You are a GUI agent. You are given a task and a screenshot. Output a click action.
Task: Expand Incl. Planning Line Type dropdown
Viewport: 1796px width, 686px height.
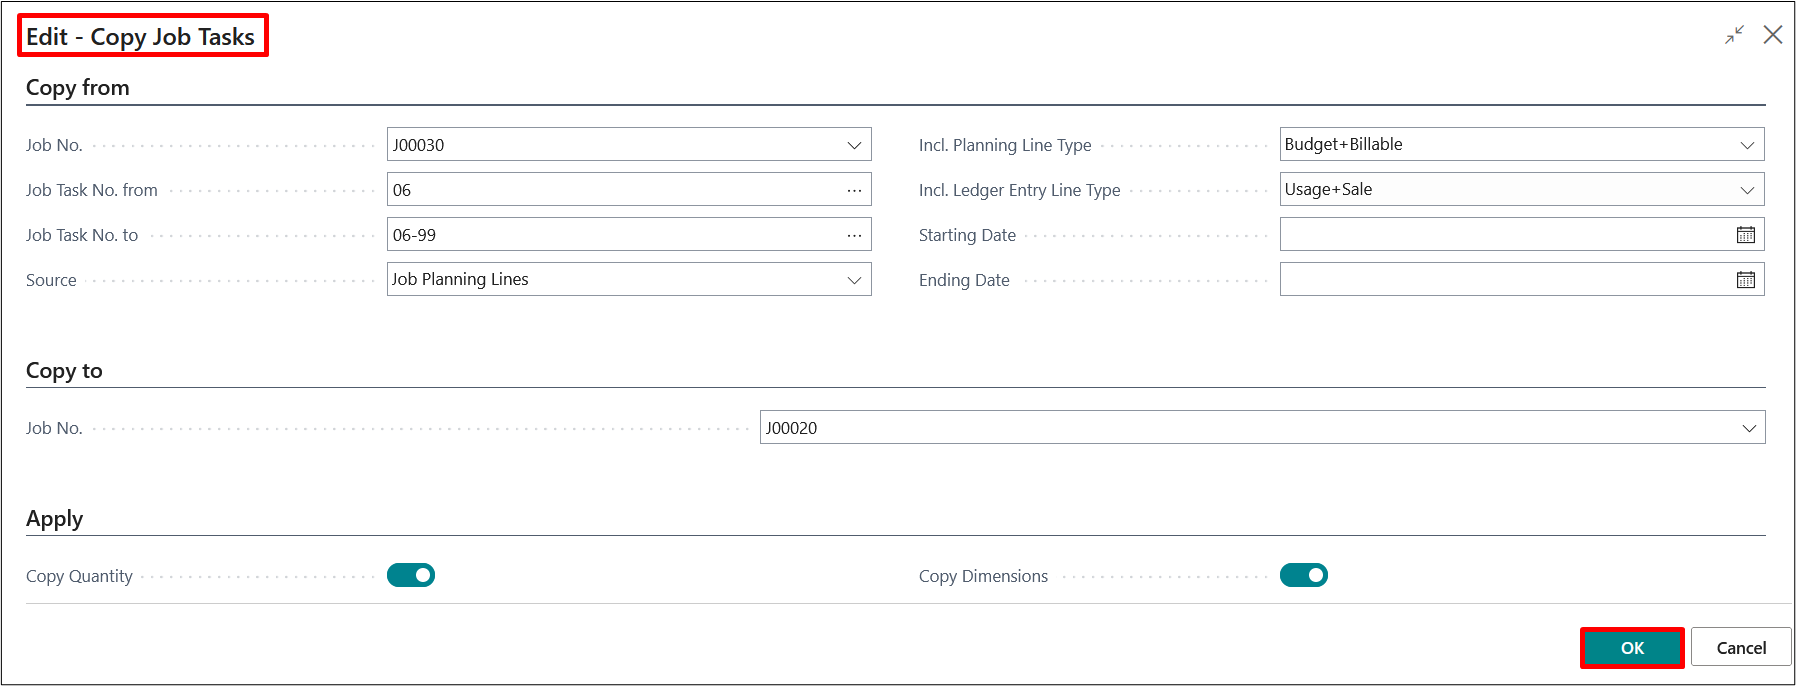pyautogui.click(x=1747, y=145)
